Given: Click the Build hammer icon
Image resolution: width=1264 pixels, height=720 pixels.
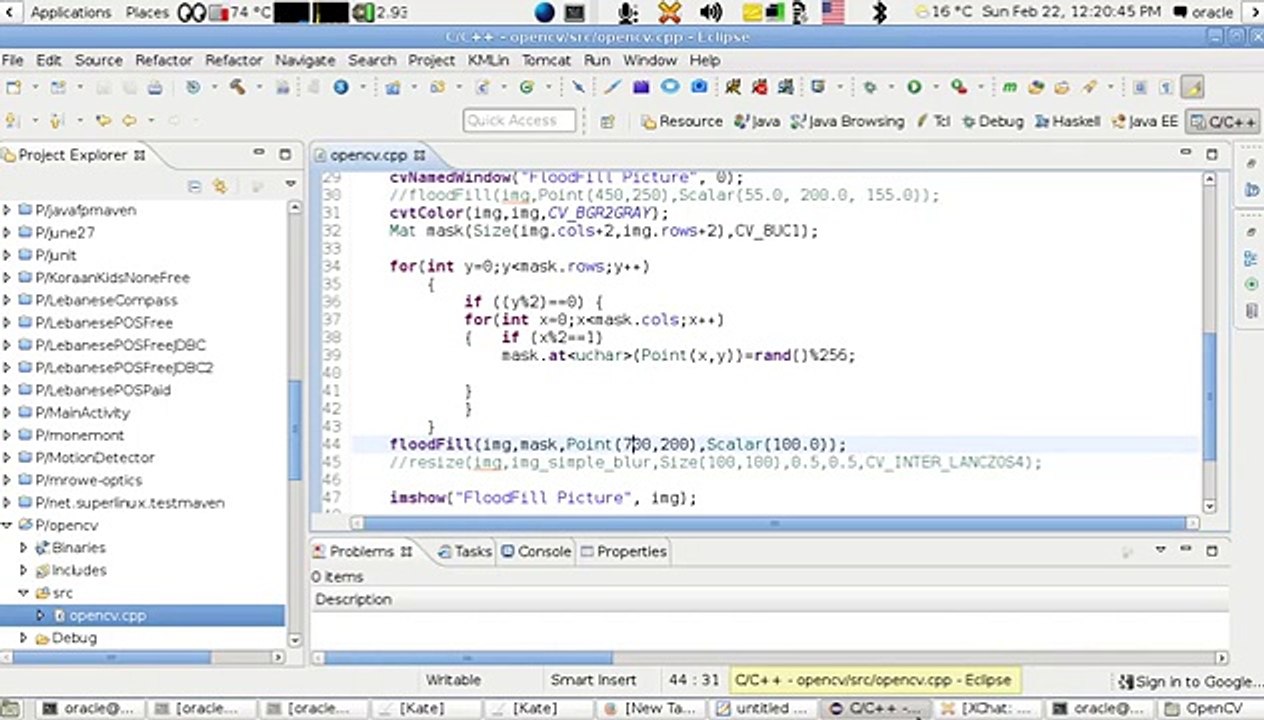Looking at the screenshot, I should coord(237,88).
